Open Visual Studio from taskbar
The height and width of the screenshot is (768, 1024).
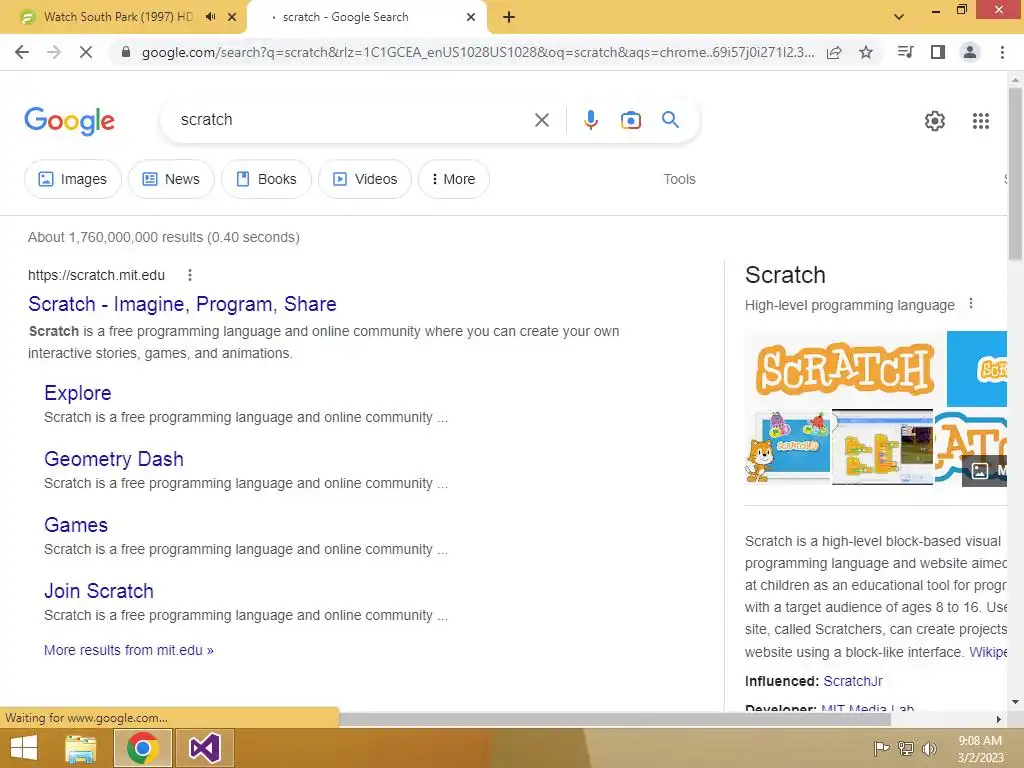coord(204,748)
